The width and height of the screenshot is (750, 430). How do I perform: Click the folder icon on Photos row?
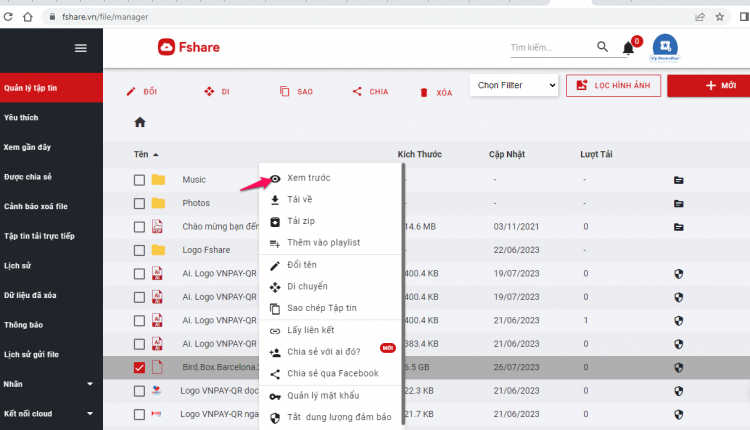click(678, 203)
